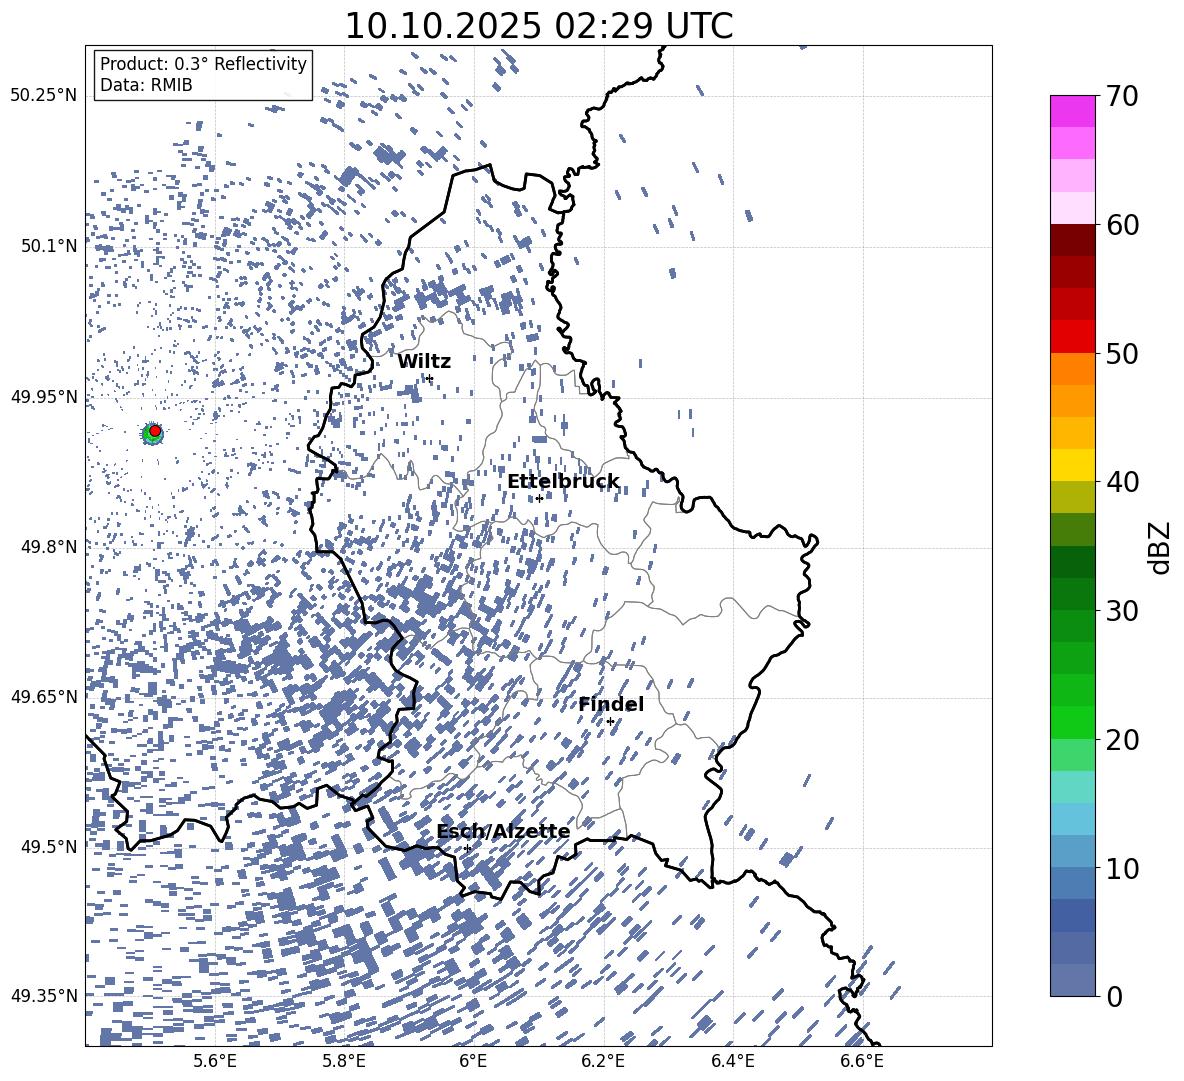The height and width of the screenshot is (1081, 1184).
Task: Click the Wiltz city label
Action: (x=424, y=362)
